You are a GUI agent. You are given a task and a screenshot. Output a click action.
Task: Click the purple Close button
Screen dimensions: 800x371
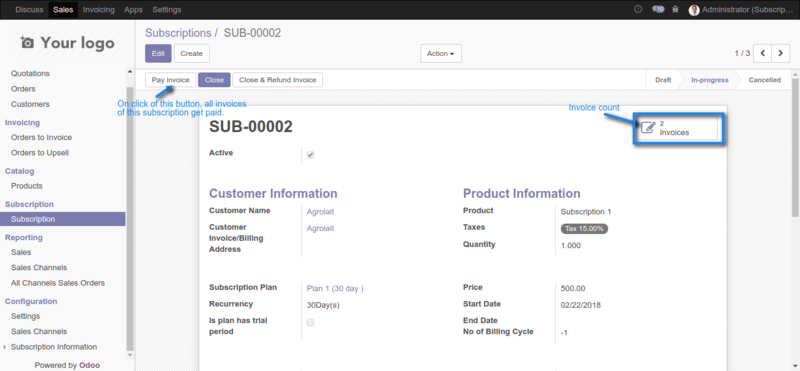214,80
